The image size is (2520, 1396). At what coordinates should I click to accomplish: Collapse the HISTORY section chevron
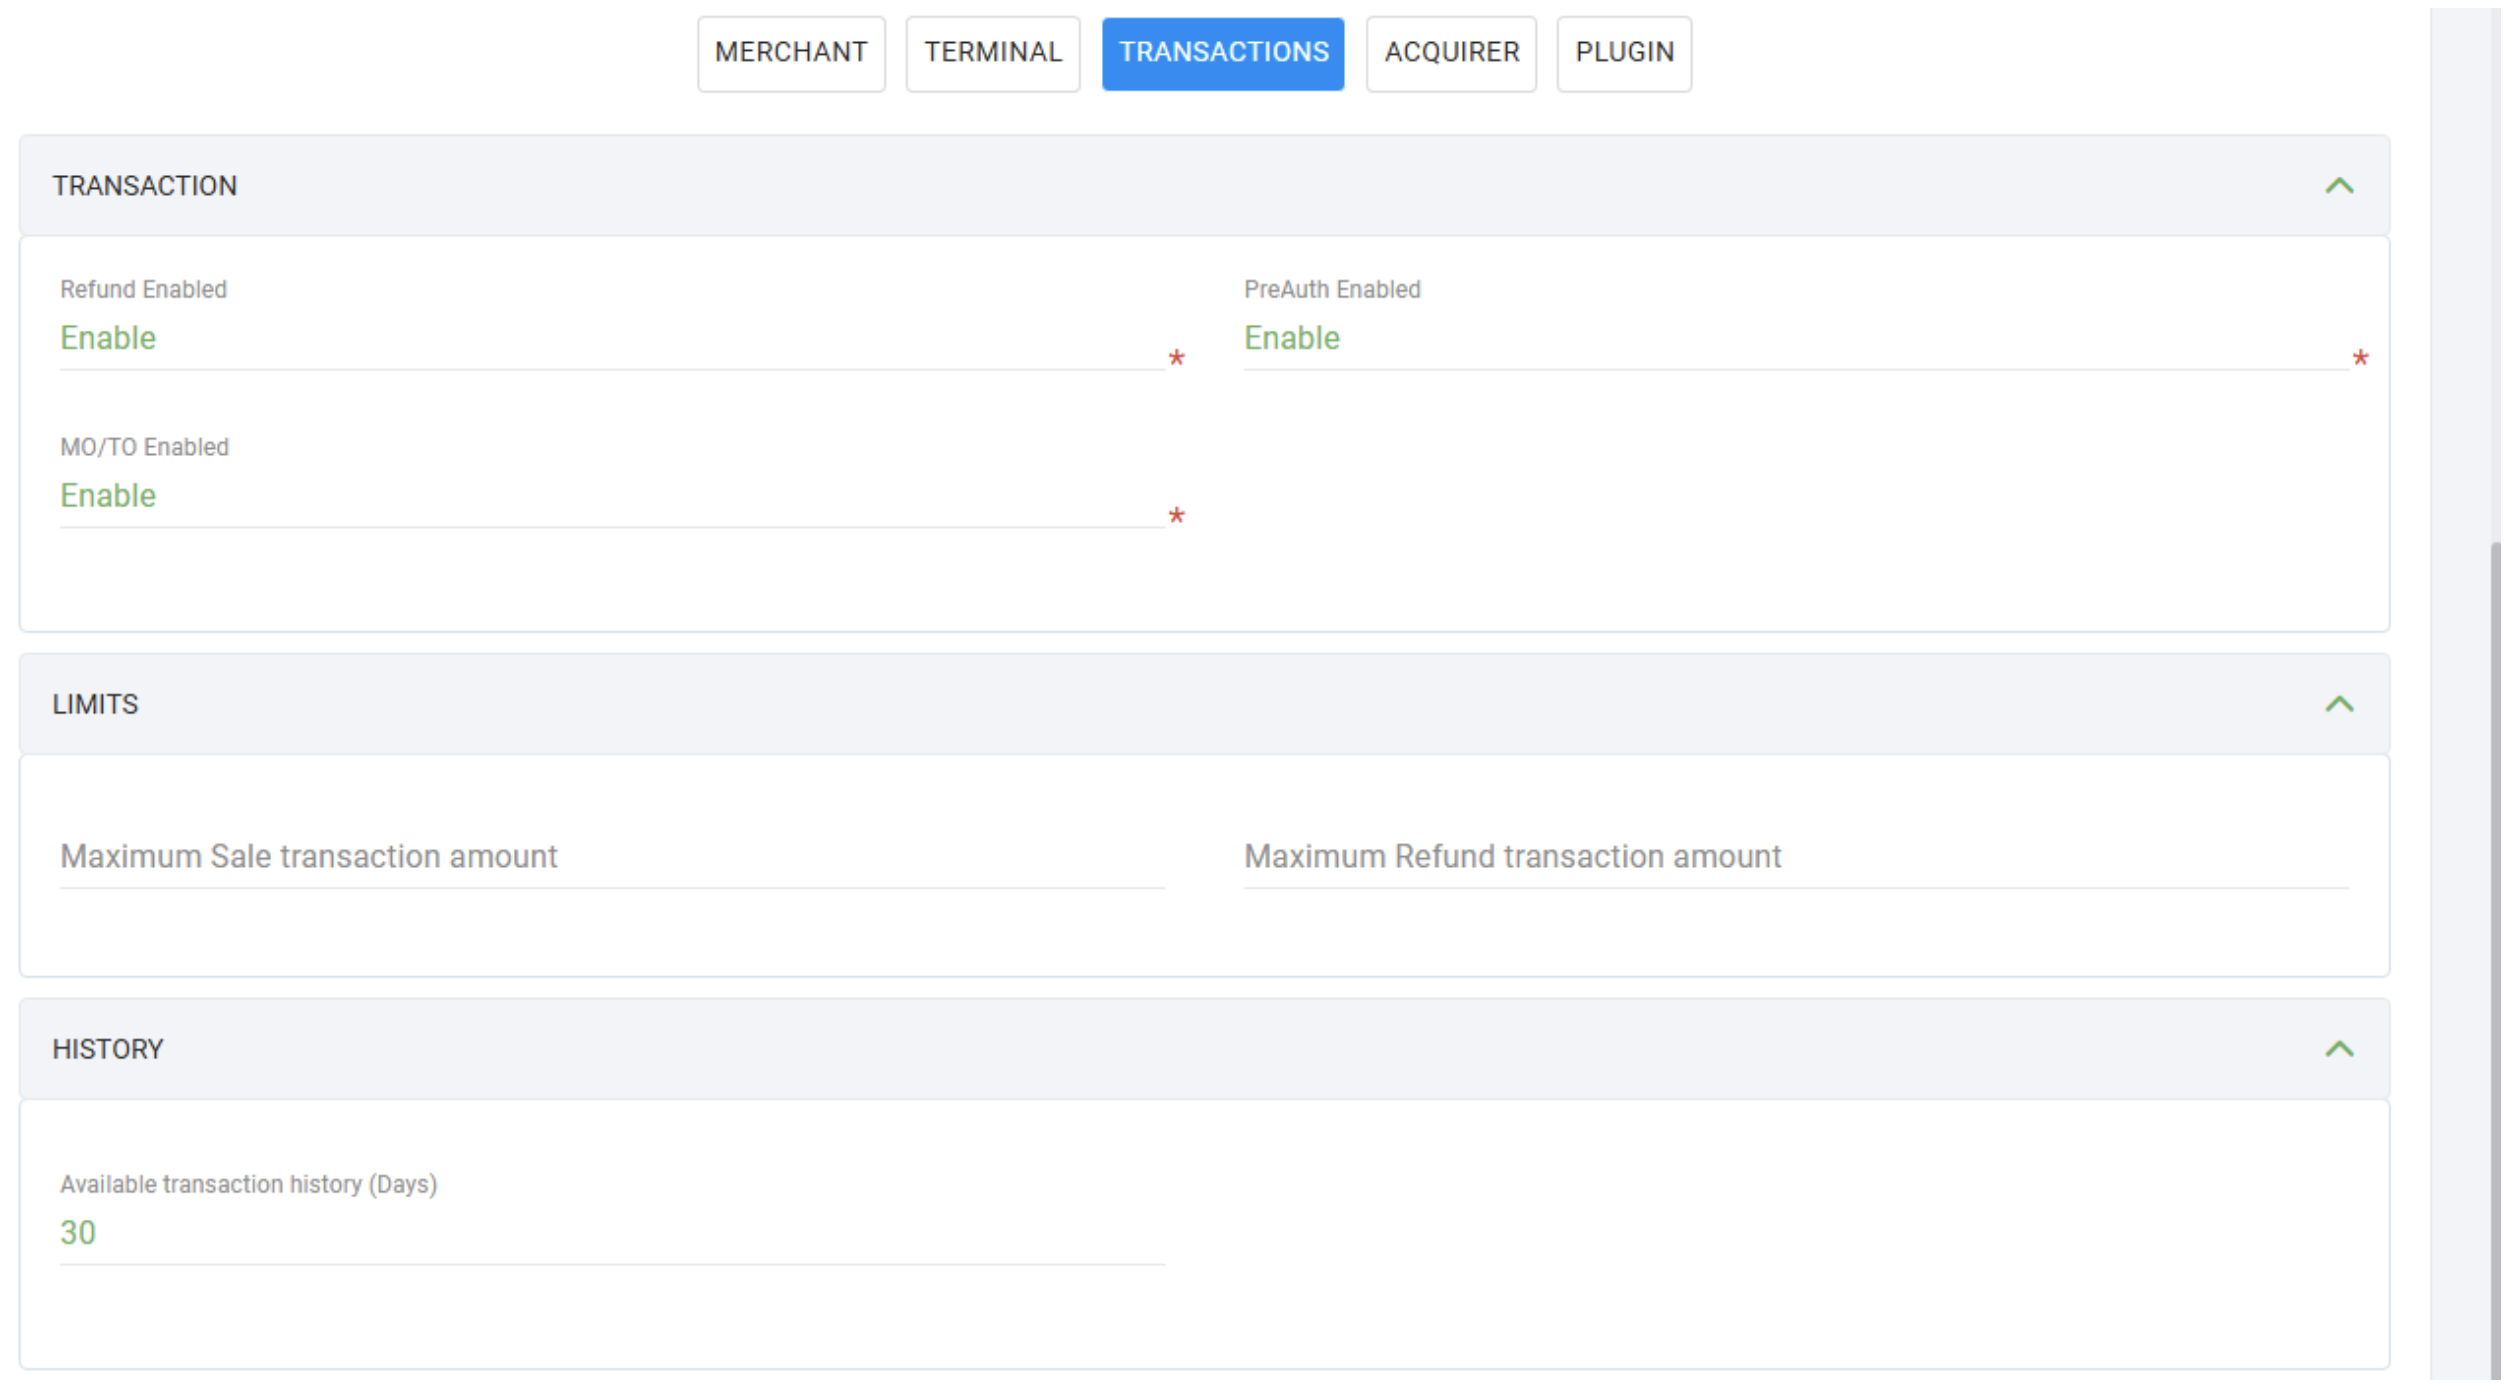(2338, 1050)
